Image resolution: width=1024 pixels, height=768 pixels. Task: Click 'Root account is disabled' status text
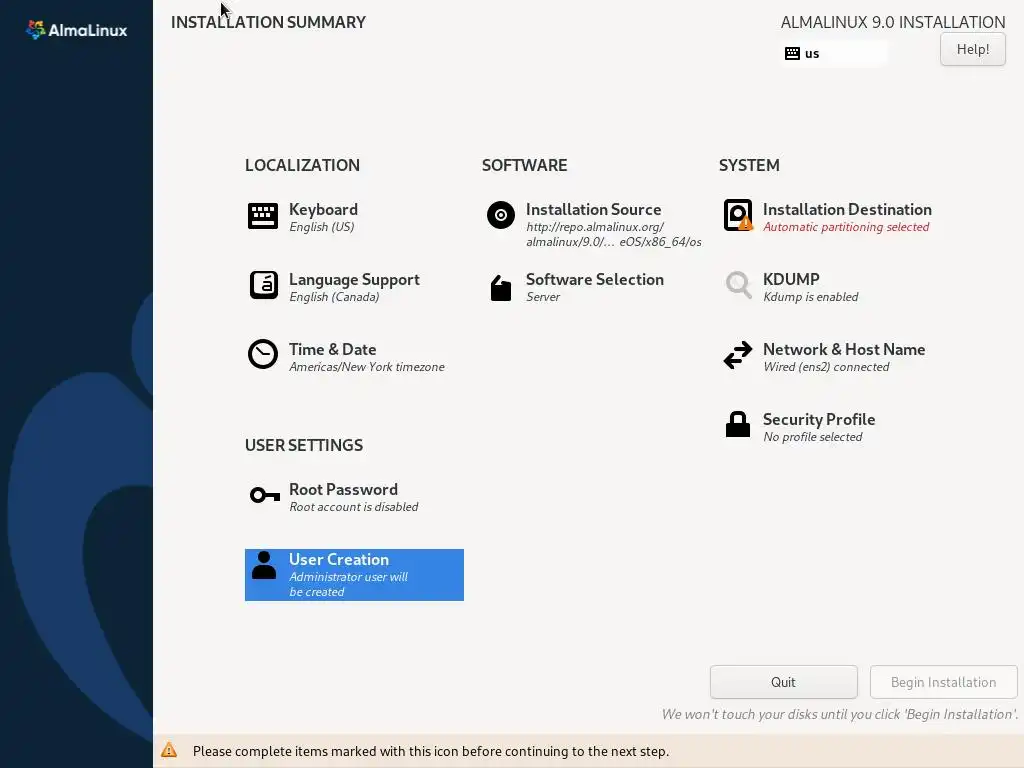pos(353,507)
